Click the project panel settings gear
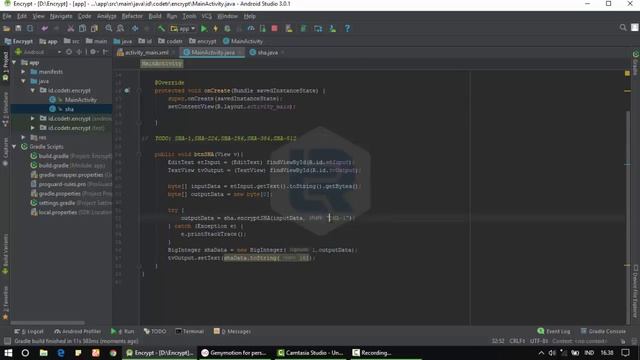Viewport: 640px width, 360px height. [93, 52]
